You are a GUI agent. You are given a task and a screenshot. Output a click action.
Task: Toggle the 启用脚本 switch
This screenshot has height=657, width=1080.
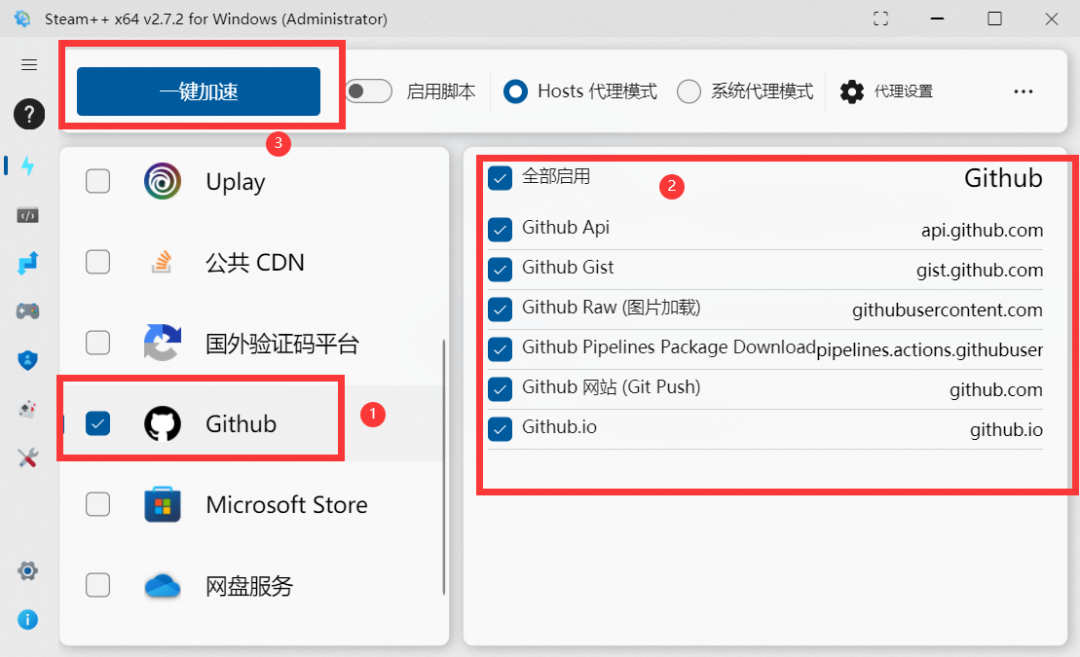tap(368, 92)
